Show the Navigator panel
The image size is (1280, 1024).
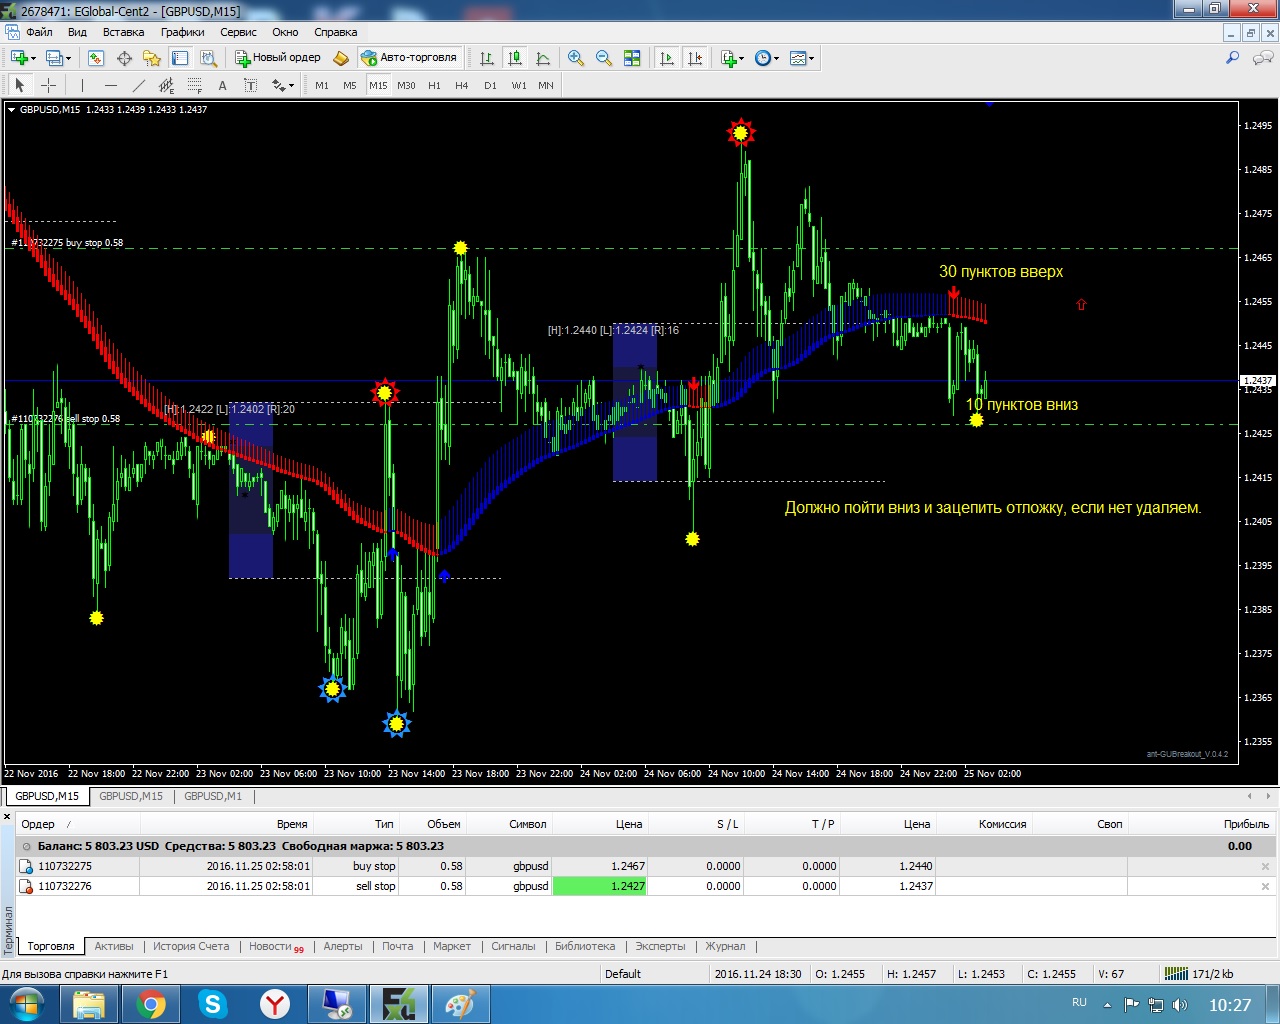[x=152, y=58]
